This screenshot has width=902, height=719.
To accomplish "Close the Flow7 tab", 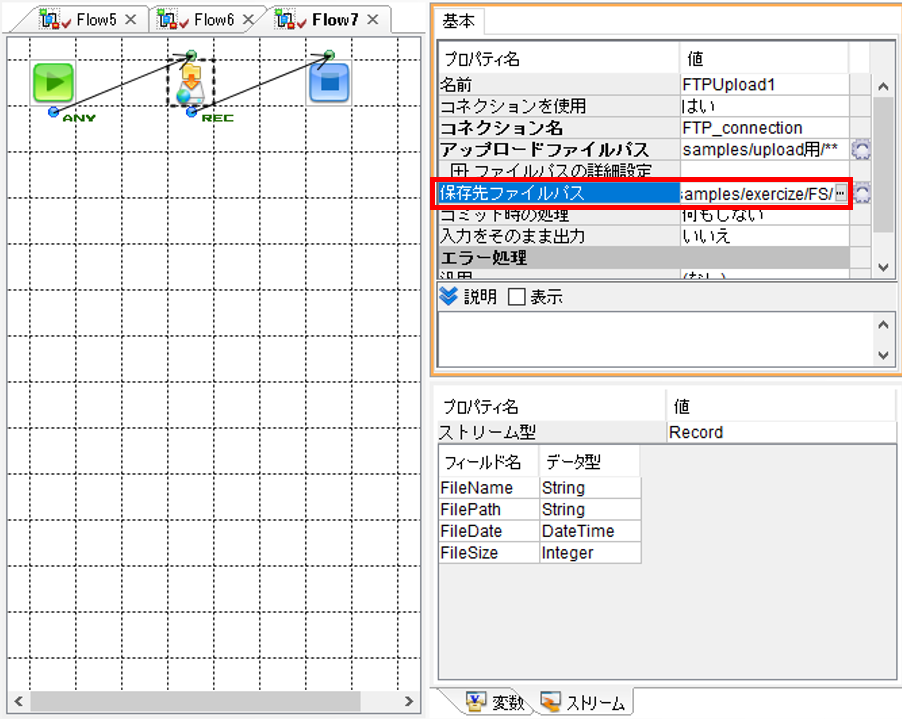I will click(x=373, y=20).
